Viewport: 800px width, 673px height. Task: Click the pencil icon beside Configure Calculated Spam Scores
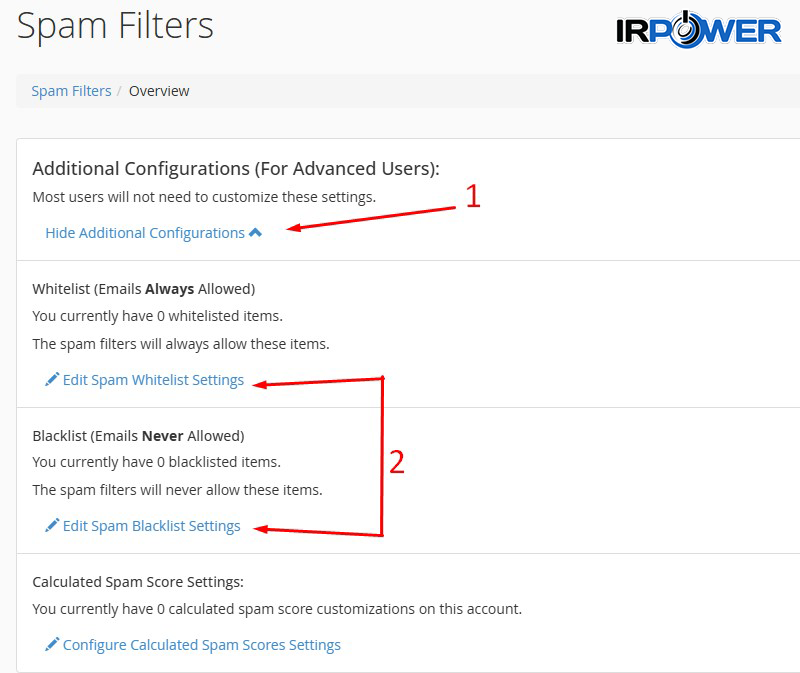pos(54,644)
